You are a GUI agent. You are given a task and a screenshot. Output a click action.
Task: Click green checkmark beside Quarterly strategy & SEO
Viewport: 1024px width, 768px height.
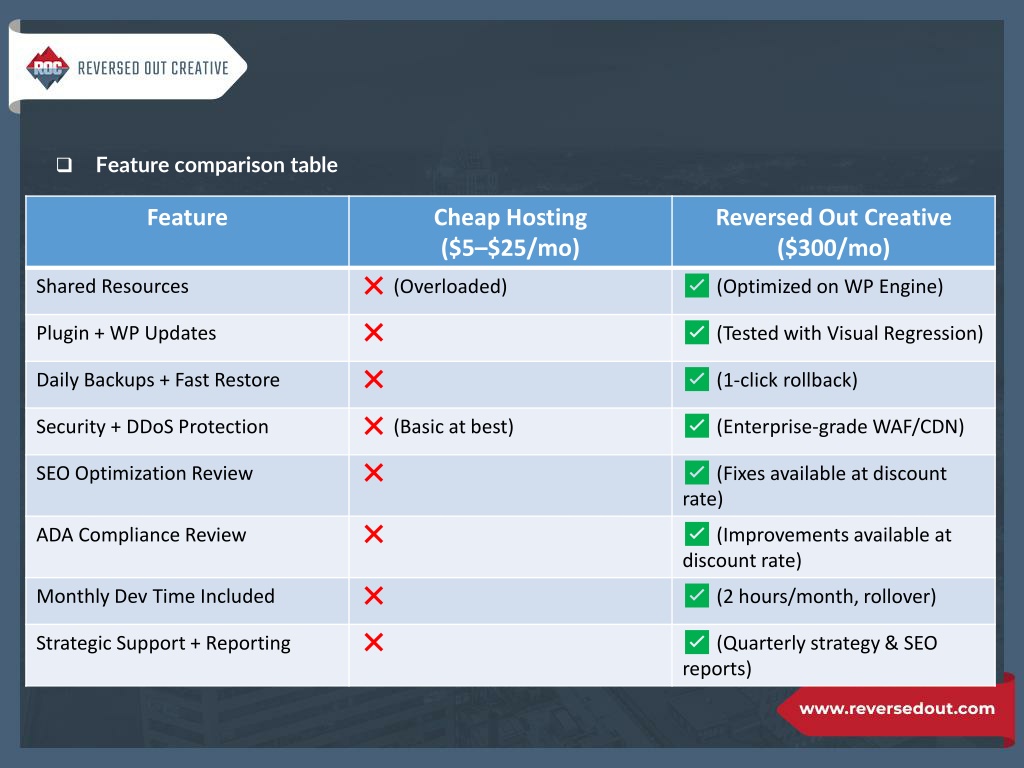click(697, 642)
